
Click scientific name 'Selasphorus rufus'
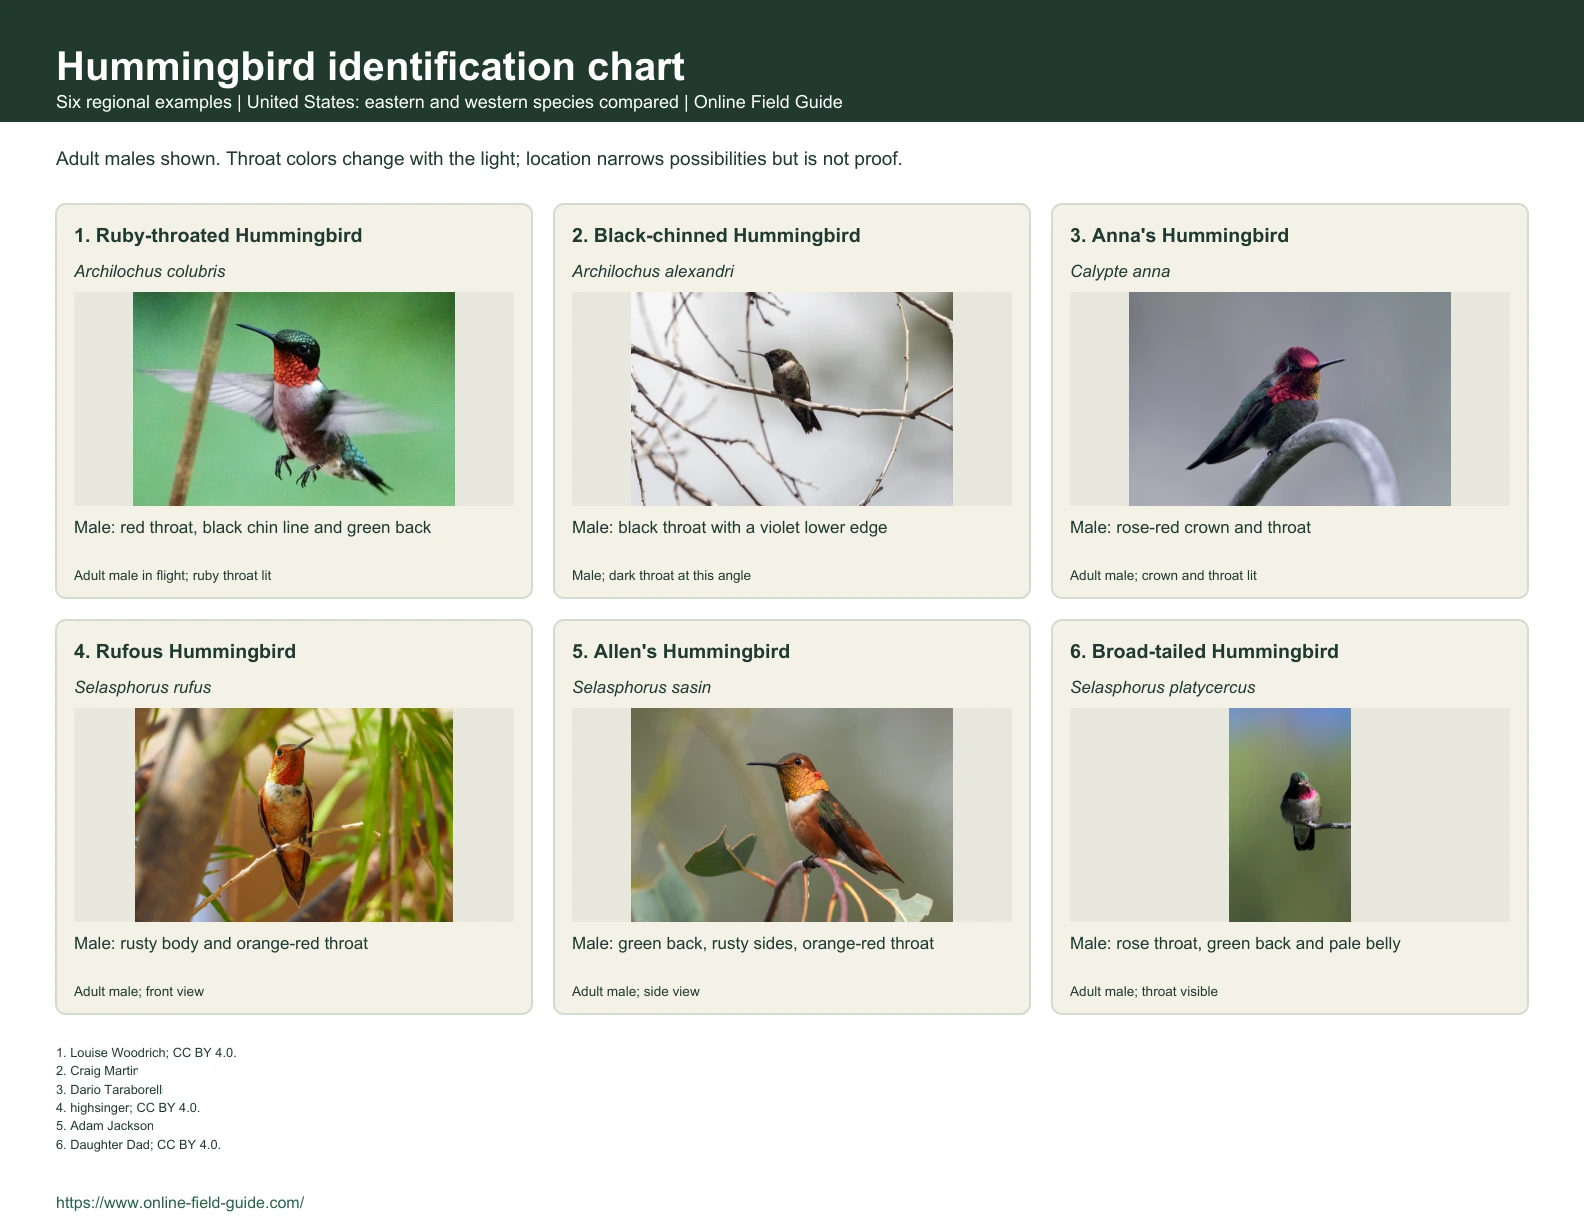pyautogui.click(x=143, y=687)
